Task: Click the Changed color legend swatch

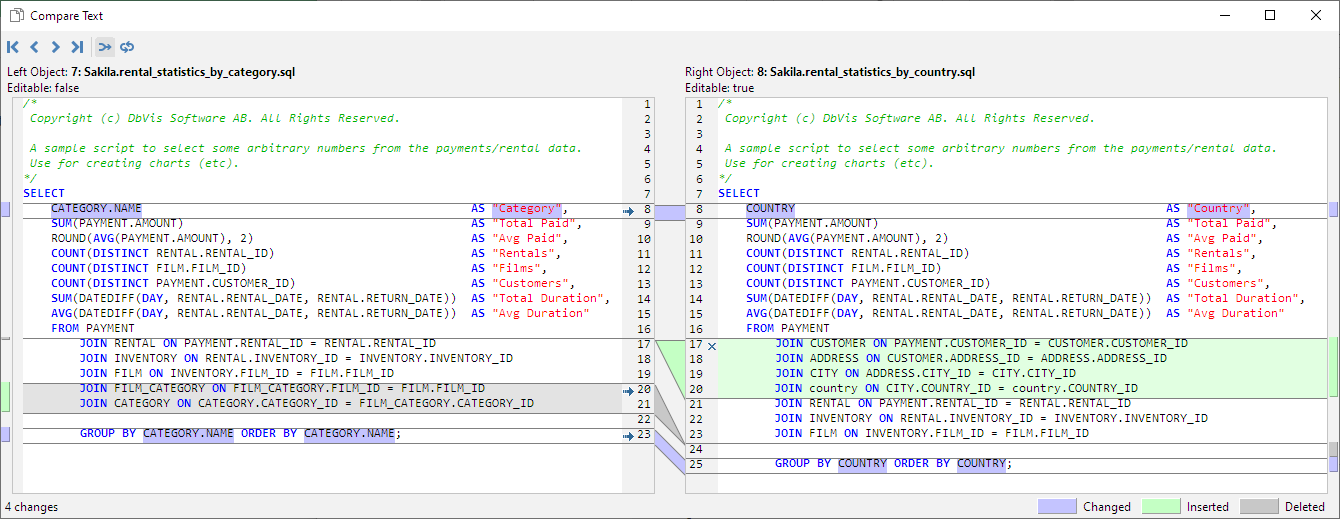Action: click(1057, 506)
